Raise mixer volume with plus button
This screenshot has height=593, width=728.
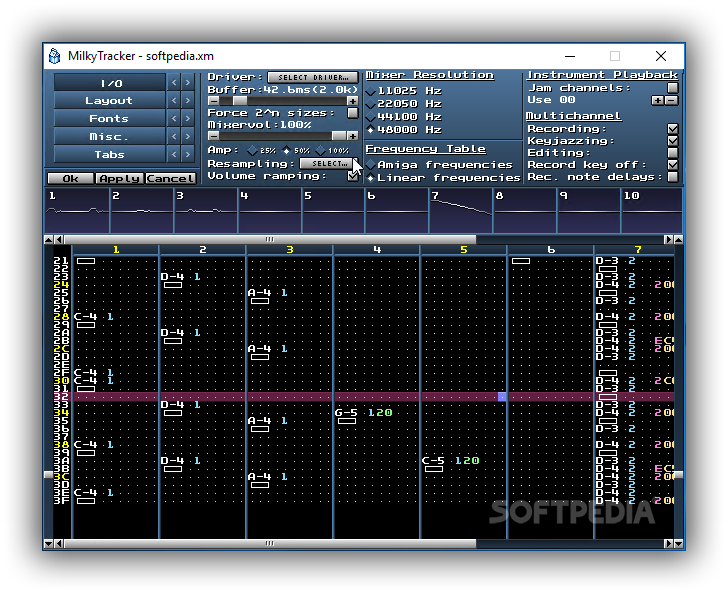[x=352, y=136]
